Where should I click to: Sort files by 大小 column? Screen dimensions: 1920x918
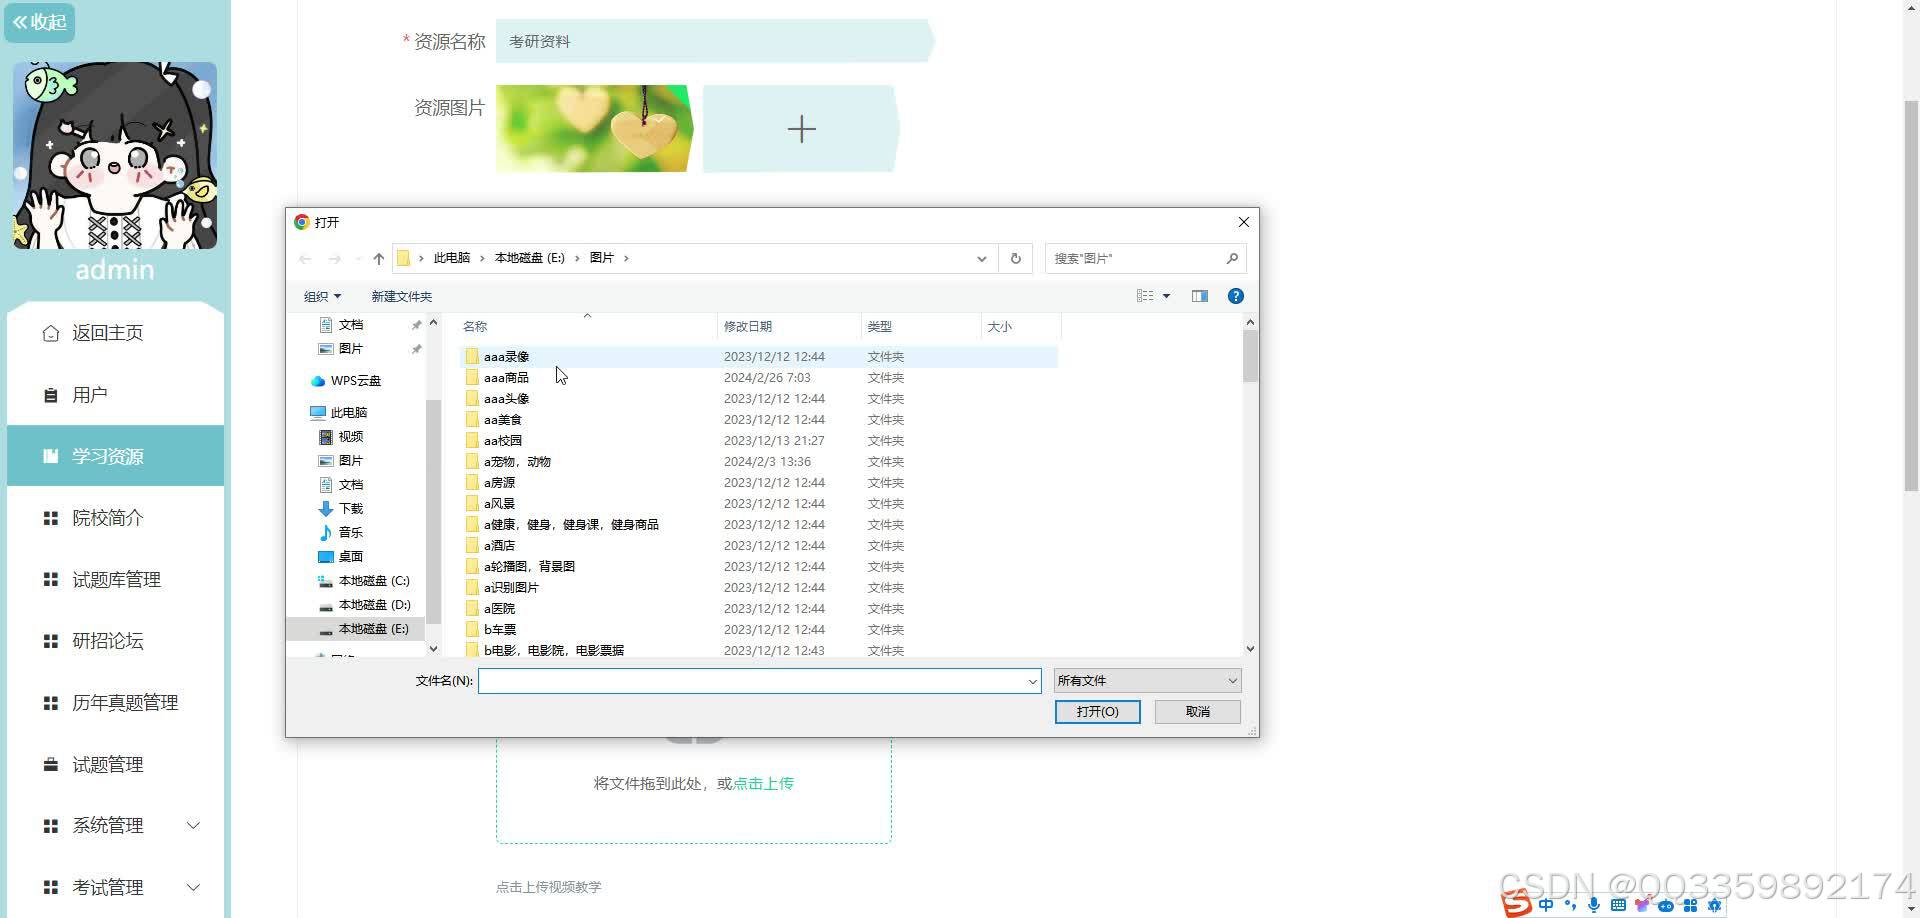point(1021,327)
